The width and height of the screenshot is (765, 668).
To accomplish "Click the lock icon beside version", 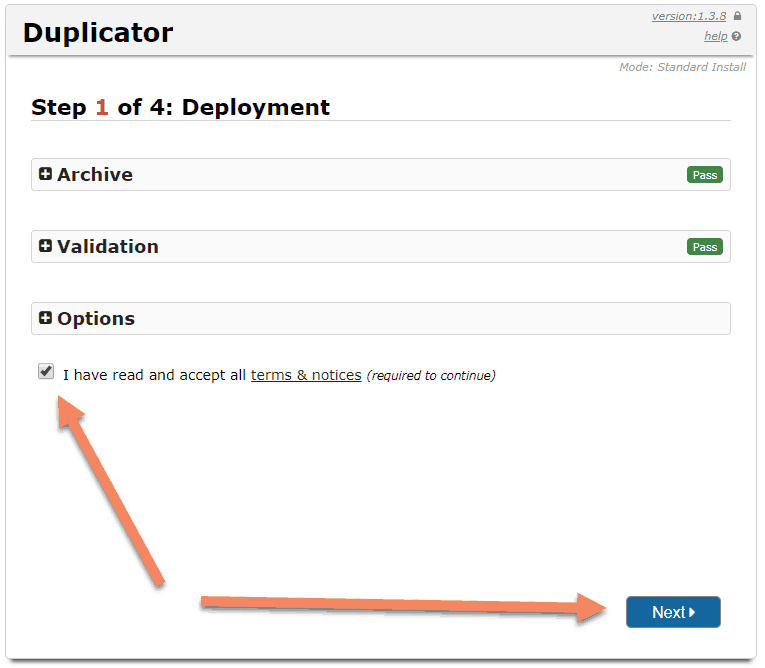I will click(737, 16).
